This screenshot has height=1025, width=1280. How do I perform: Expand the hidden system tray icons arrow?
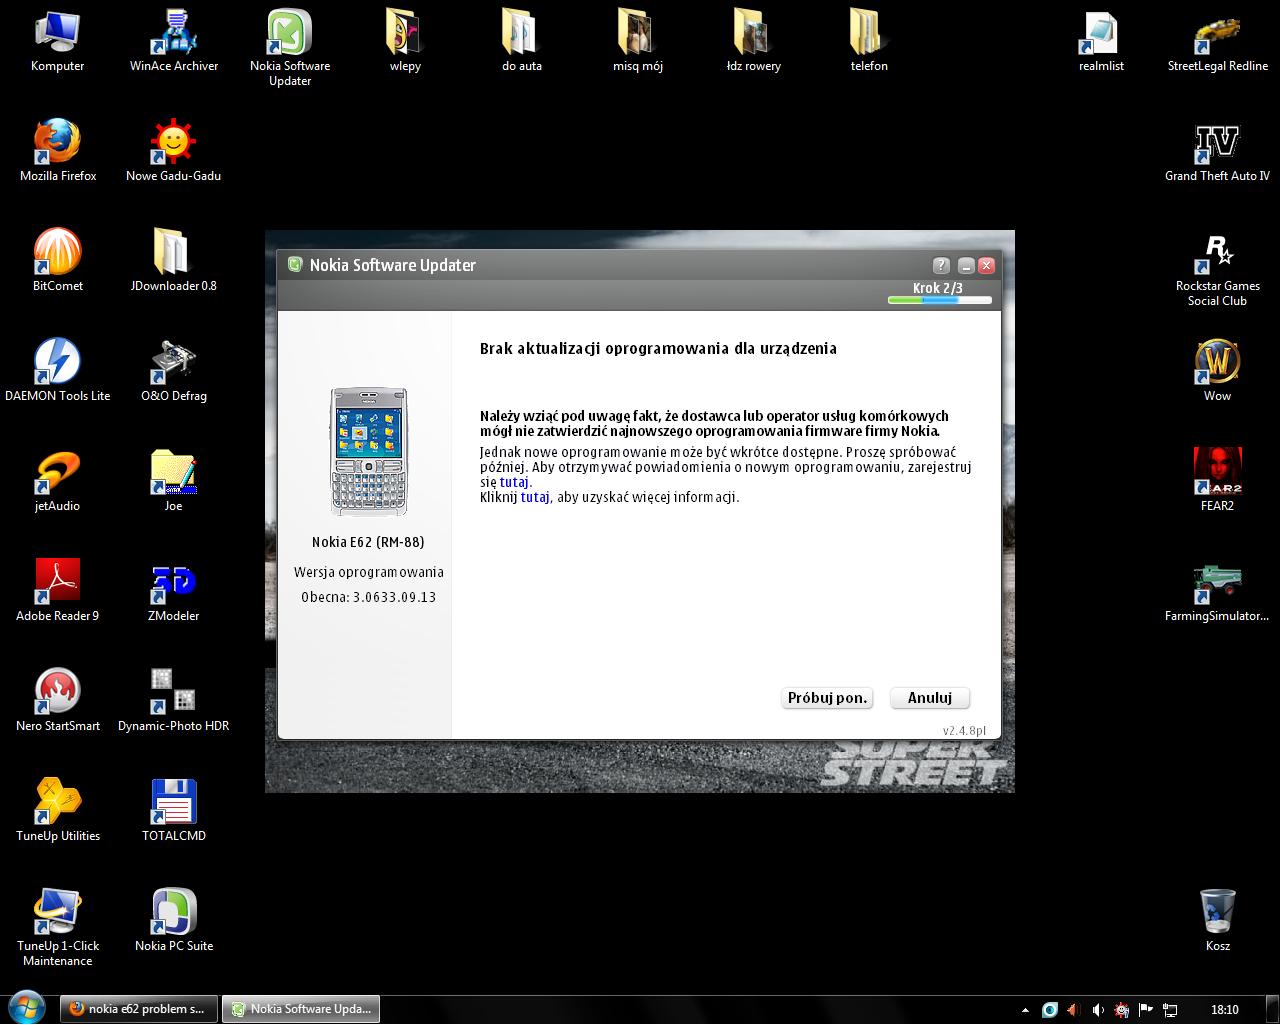point(1025,1010)
